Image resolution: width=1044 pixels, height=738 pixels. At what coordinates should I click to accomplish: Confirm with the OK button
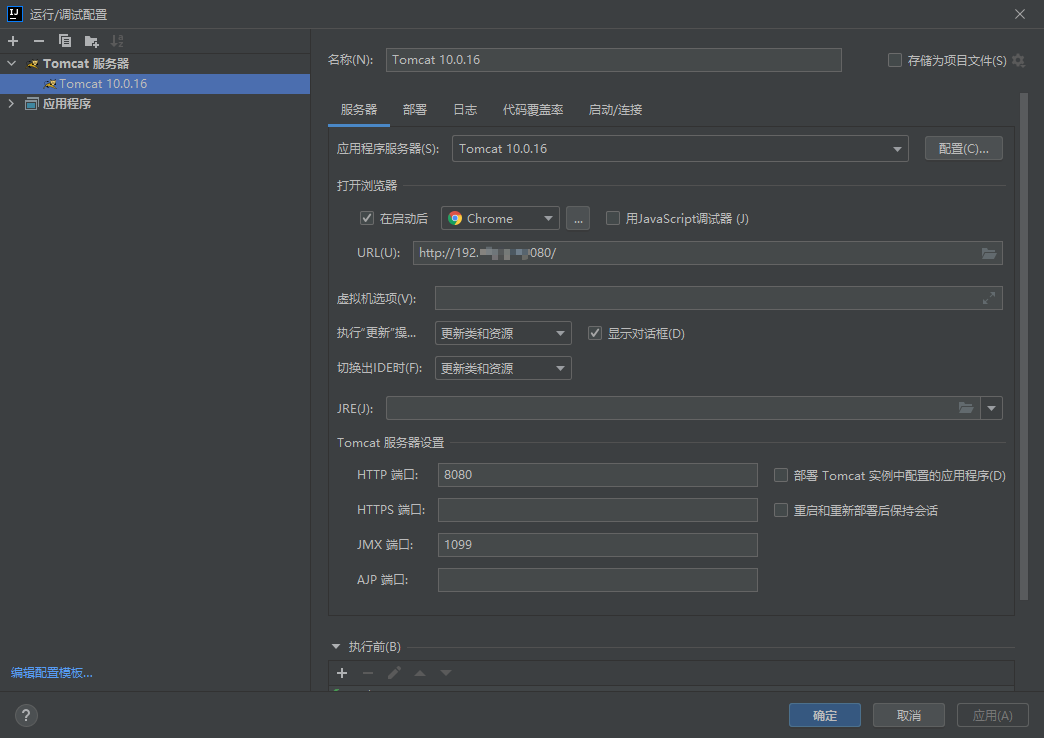pyautogui.click(x=825, y=715)
